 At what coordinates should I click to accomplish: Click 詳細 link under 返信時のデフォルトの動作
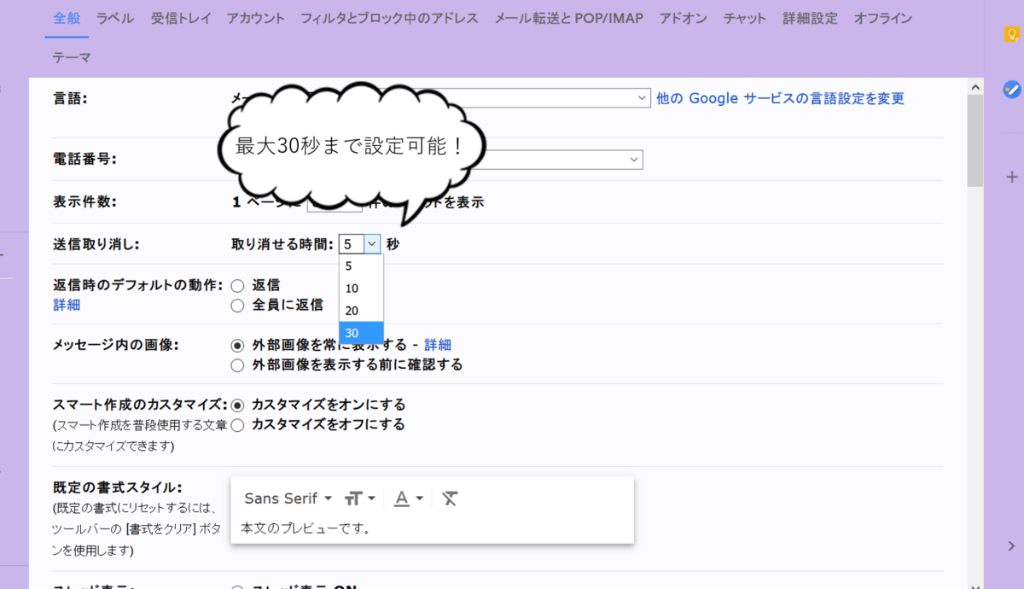pyautogui.click(x=67, y=305)
